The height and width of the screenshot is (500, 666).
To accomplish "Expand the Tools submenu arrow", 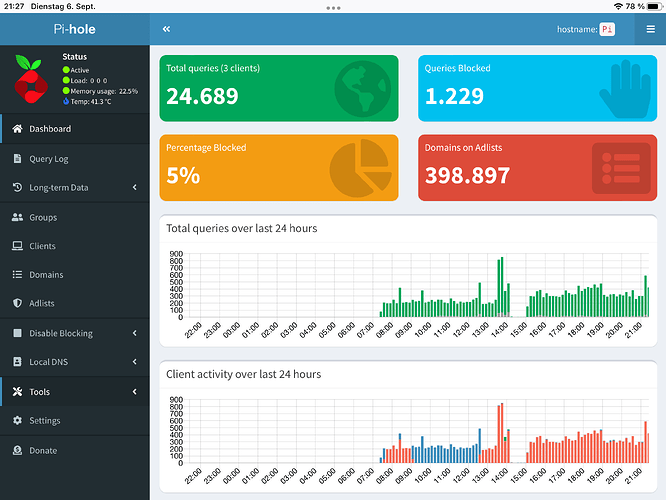I will pyautogui.click(x=134, y=392).
